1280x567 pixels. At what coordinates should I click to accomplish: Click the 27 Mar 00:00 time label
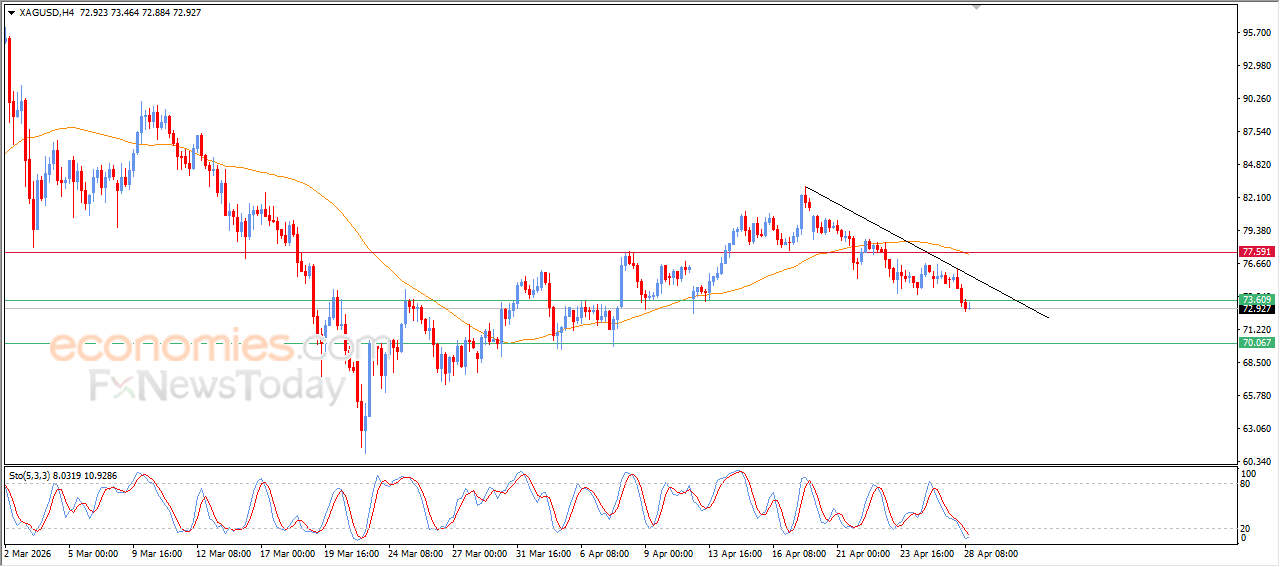coord(479,553)
